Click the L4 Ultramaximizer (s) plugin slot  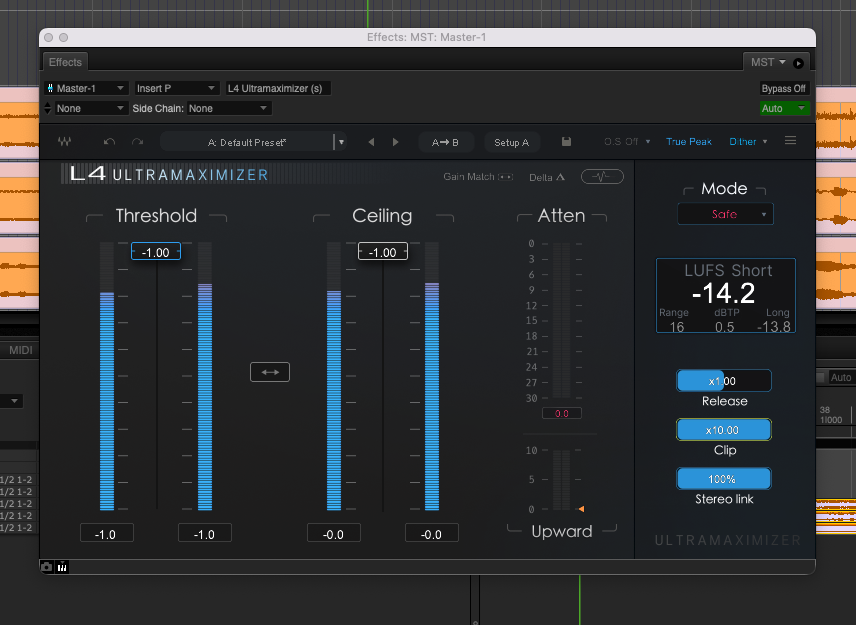278,88
